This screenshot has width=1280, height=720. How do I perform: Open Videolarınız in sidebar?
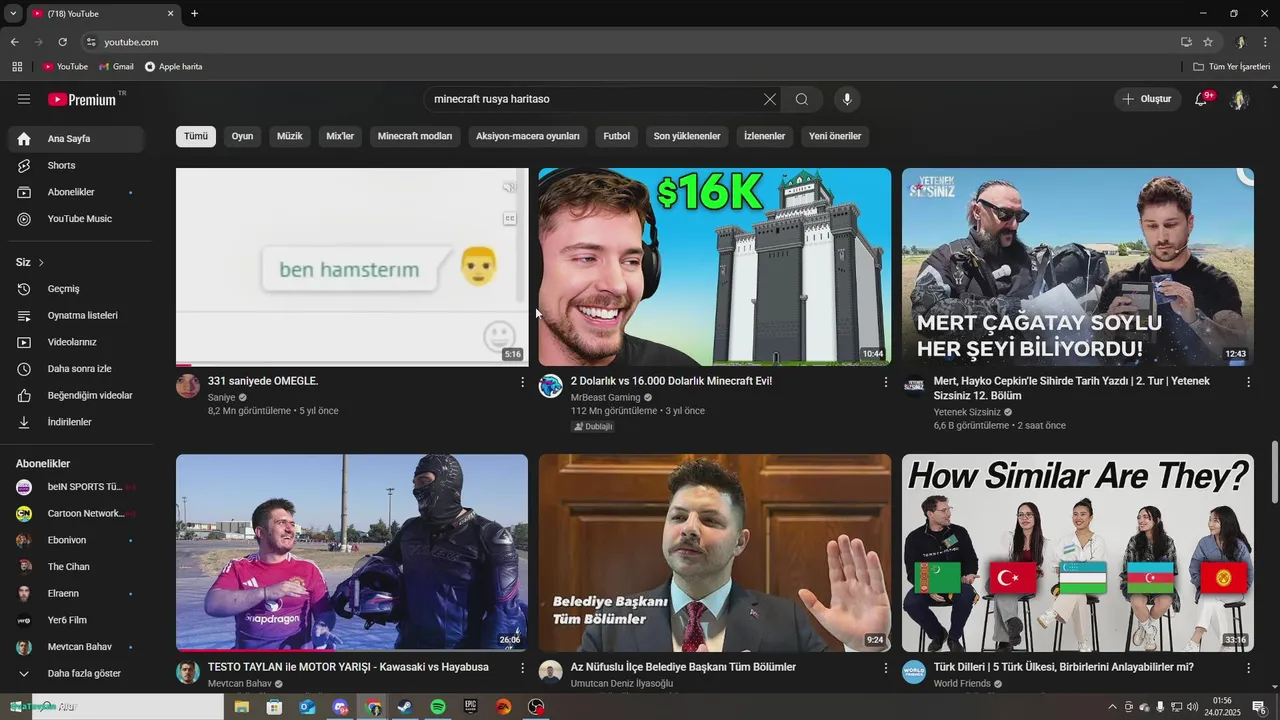pos(77,342)
